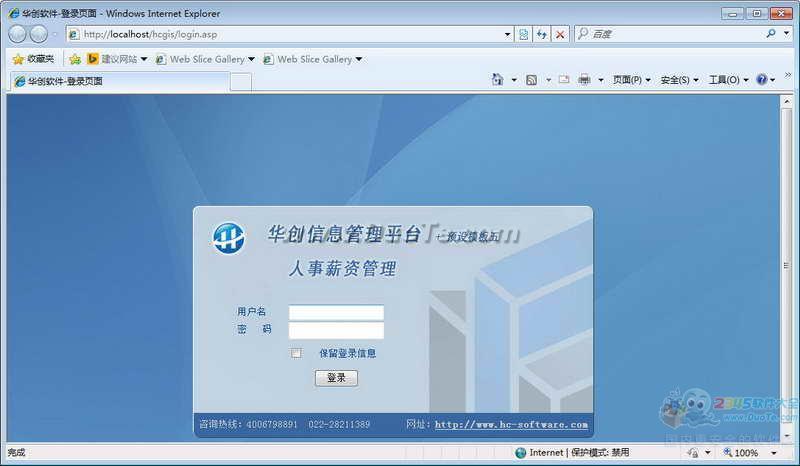Open the 安全(S) menu
Screen dimensions: 800x466
click(x=679, y=80)
